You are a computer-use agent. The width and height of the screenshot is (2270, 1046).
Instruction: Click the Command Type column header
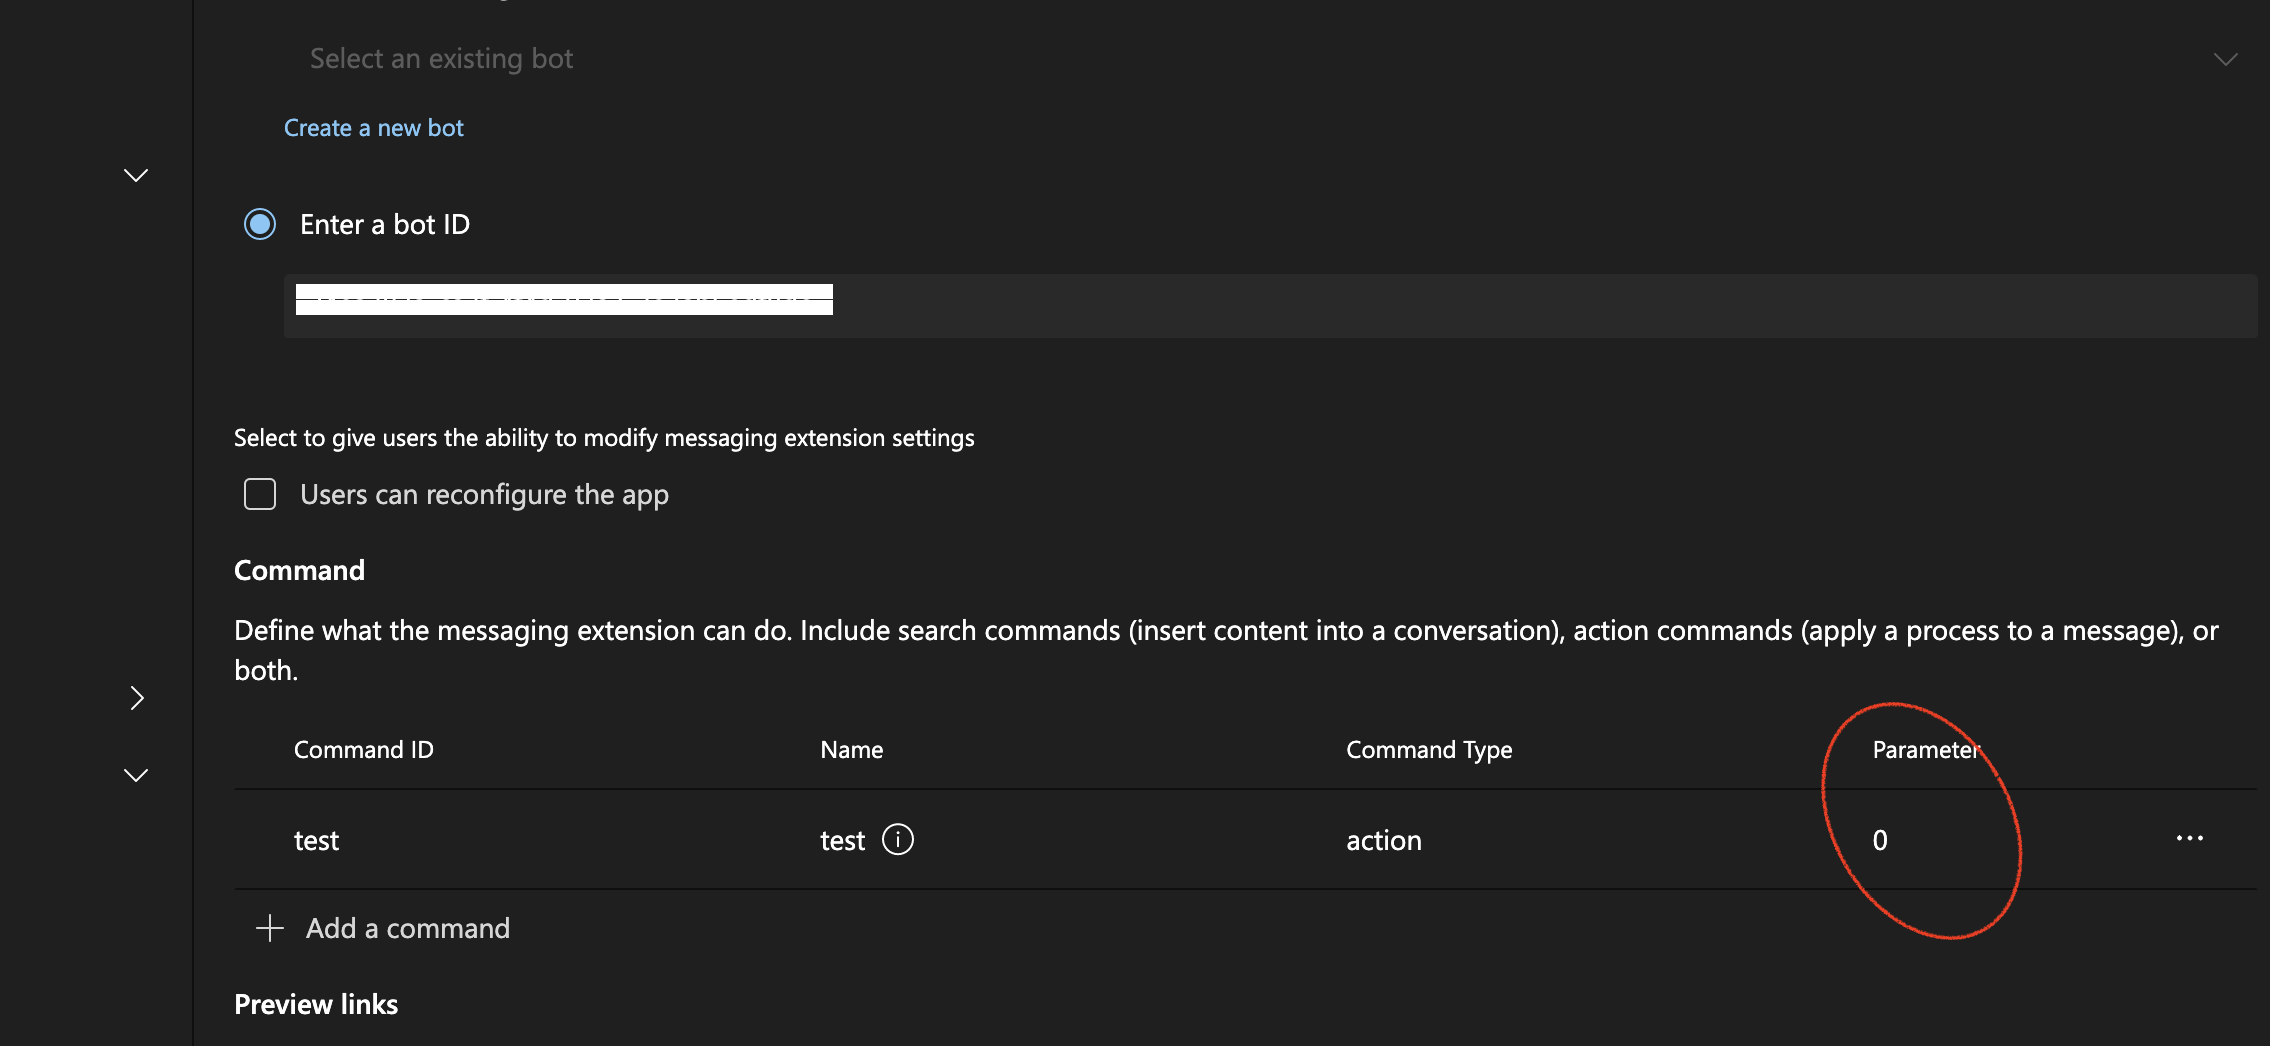pos(1429,750)
